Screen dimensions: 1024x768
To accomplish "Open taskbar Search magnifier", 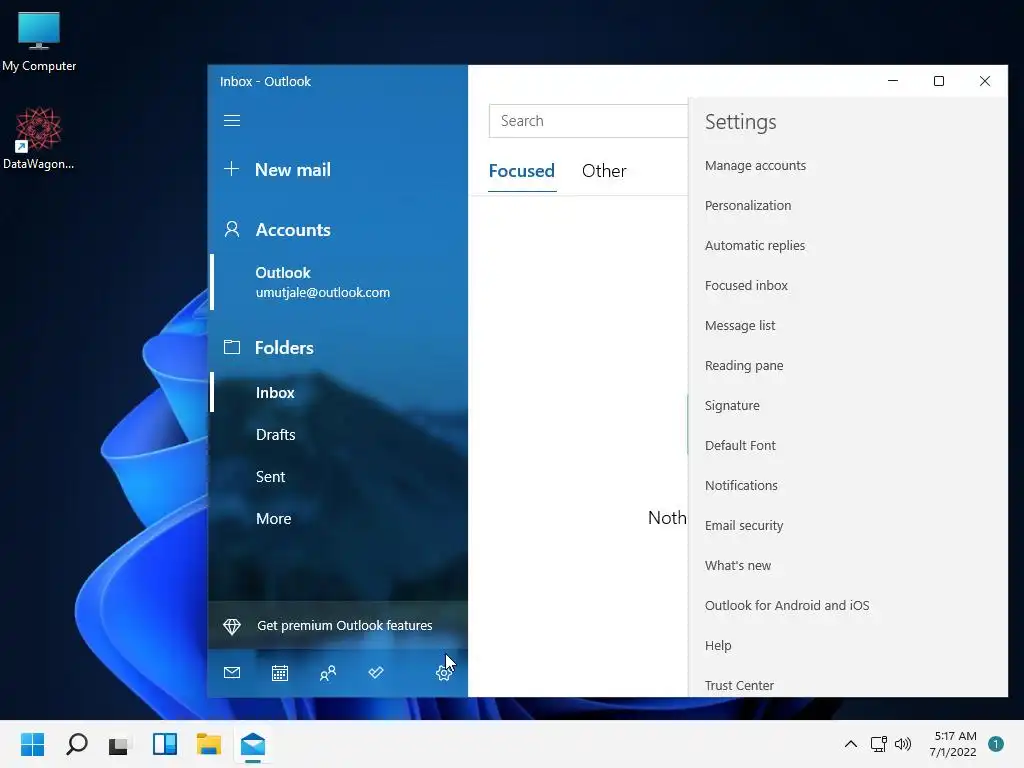I will (x=76, y=744).
